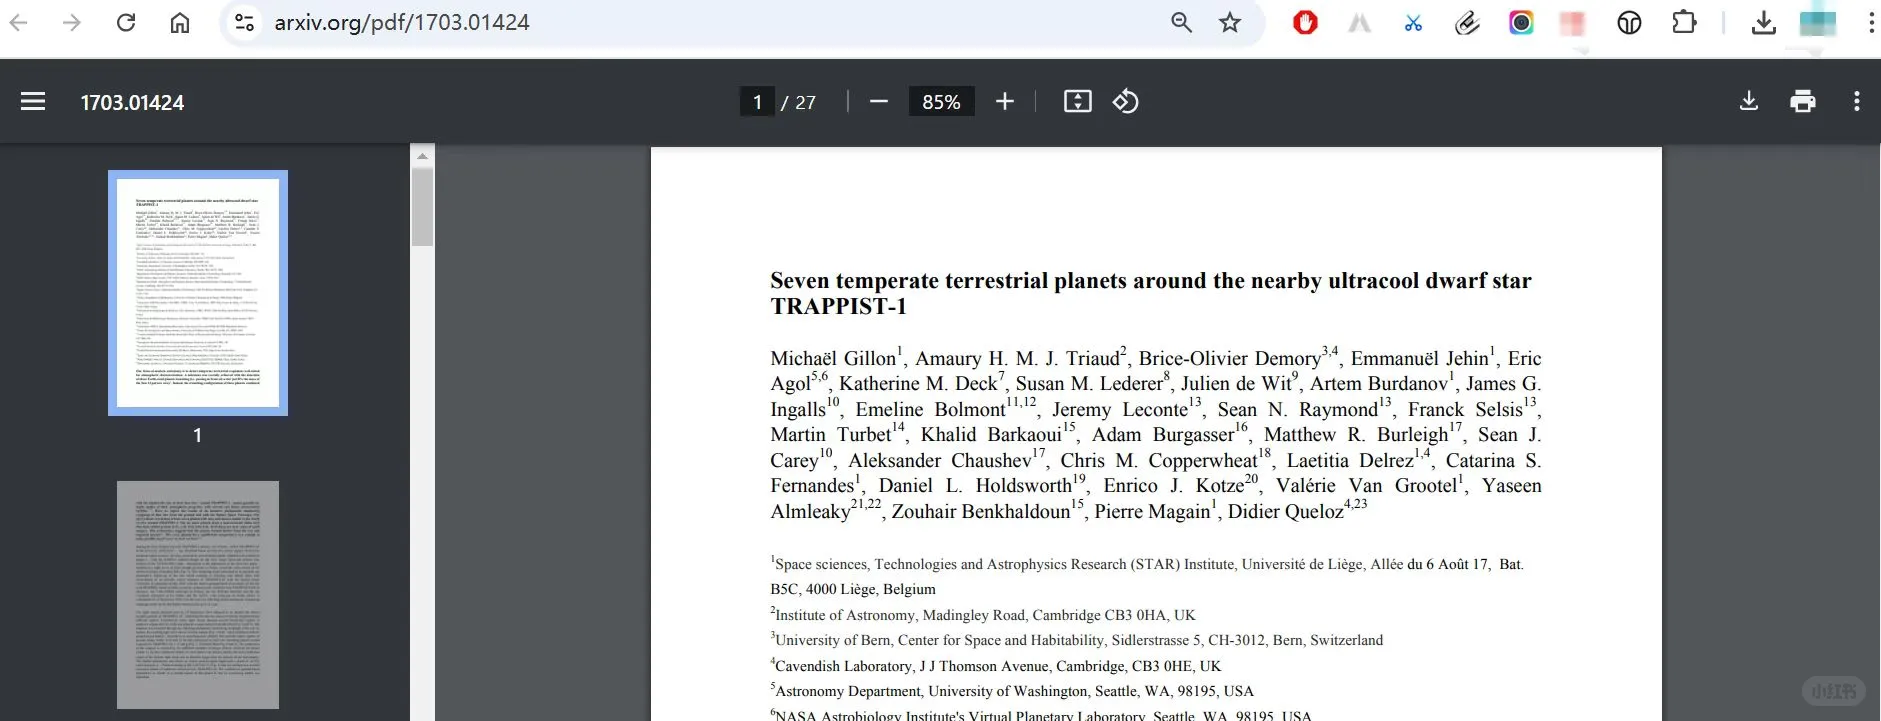Reload the arXiv PDF page
The image size is (1881, 721).
(126, 22)
